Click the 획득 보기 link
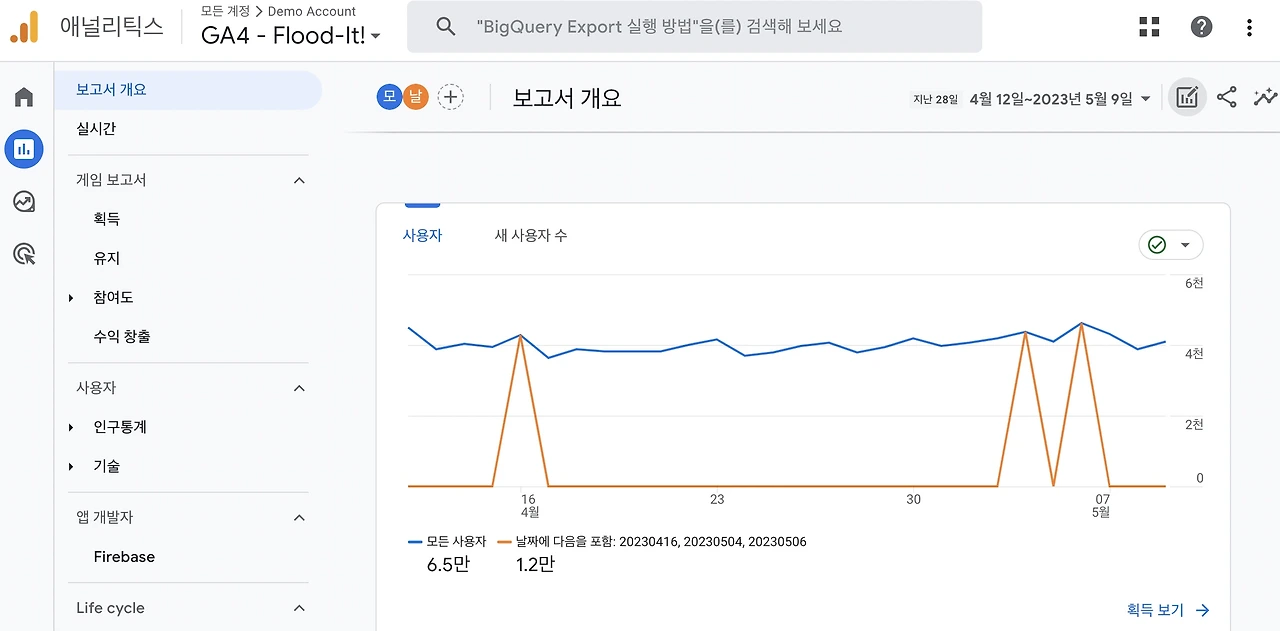 click(1157, 609)
